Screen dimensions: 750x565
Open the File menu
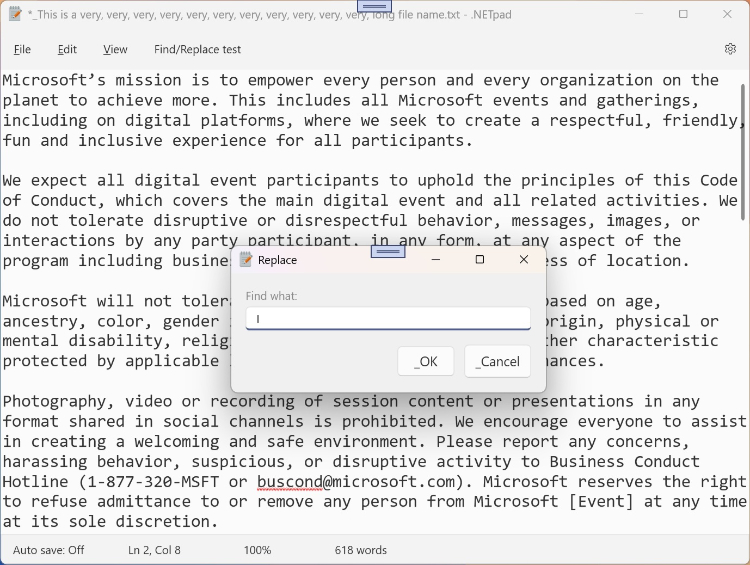point(22,49)
